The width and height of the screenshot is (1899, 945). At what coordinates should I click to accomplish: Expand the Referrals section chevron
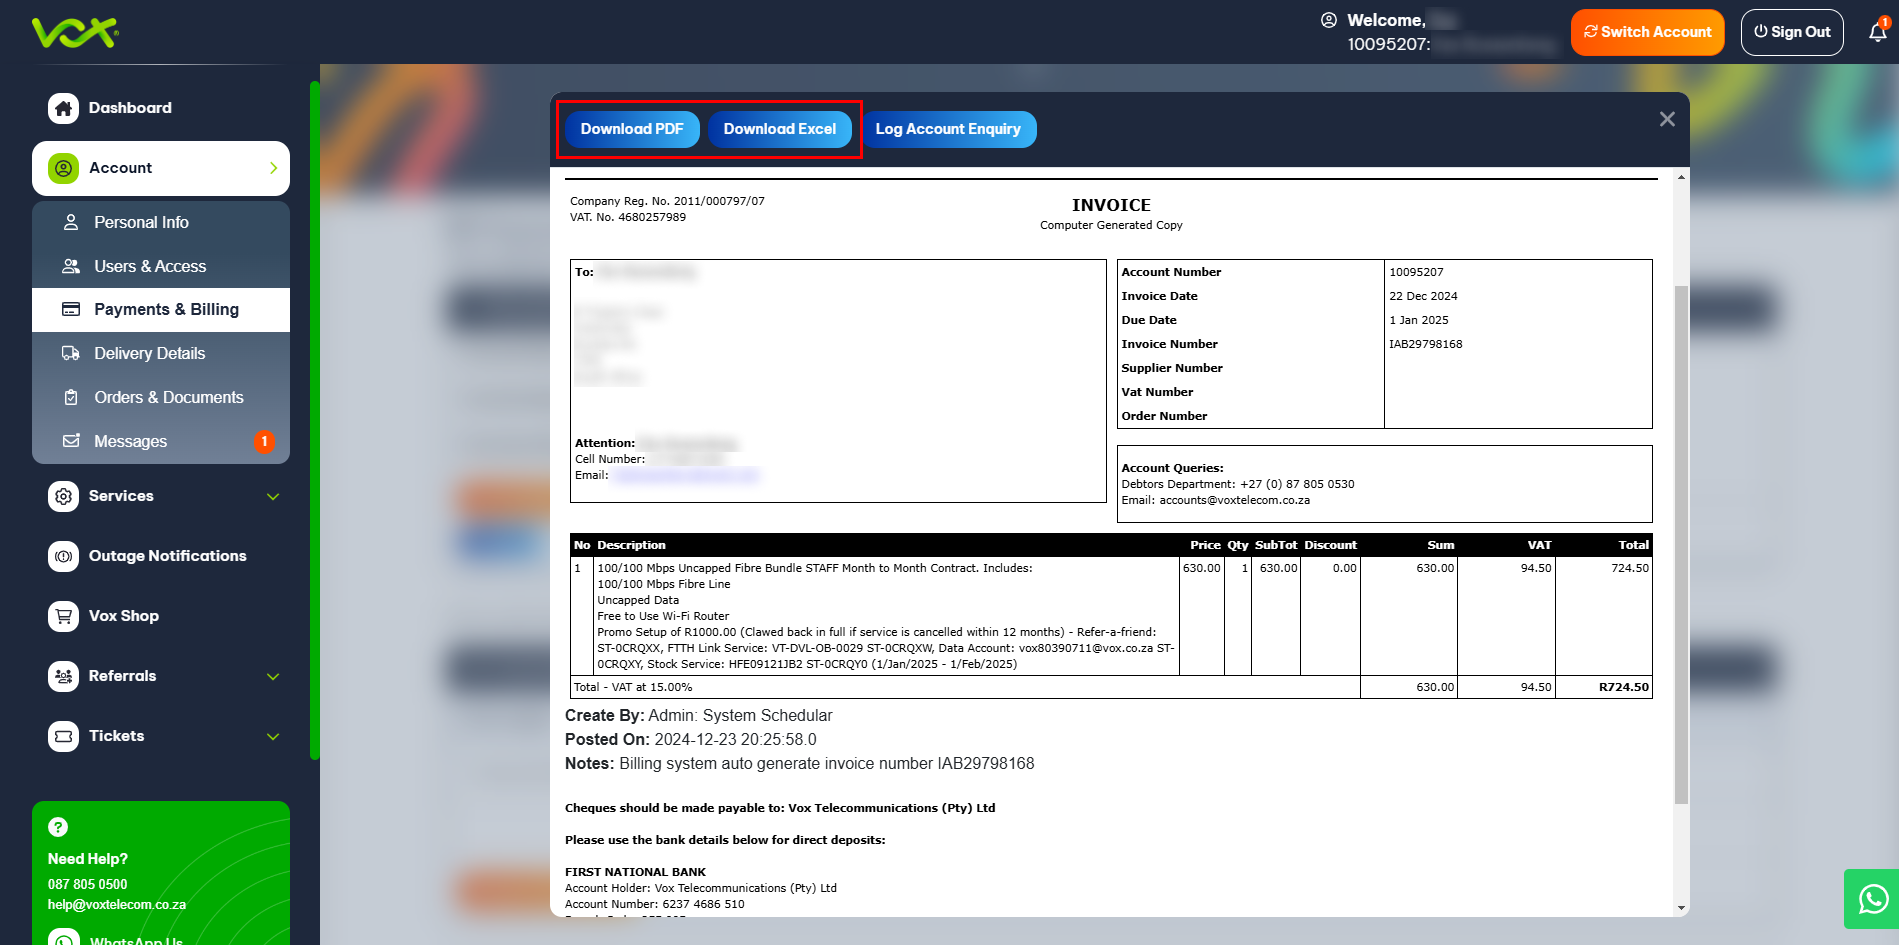pos(273,677)
